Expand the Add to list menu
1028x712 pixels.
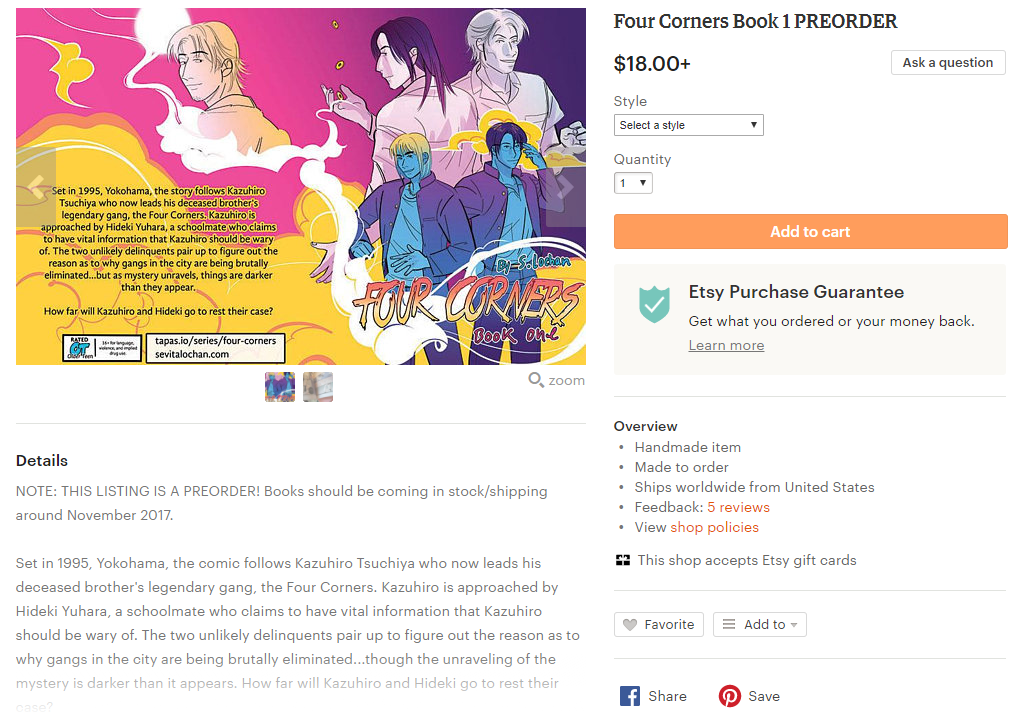coord(759,624)
